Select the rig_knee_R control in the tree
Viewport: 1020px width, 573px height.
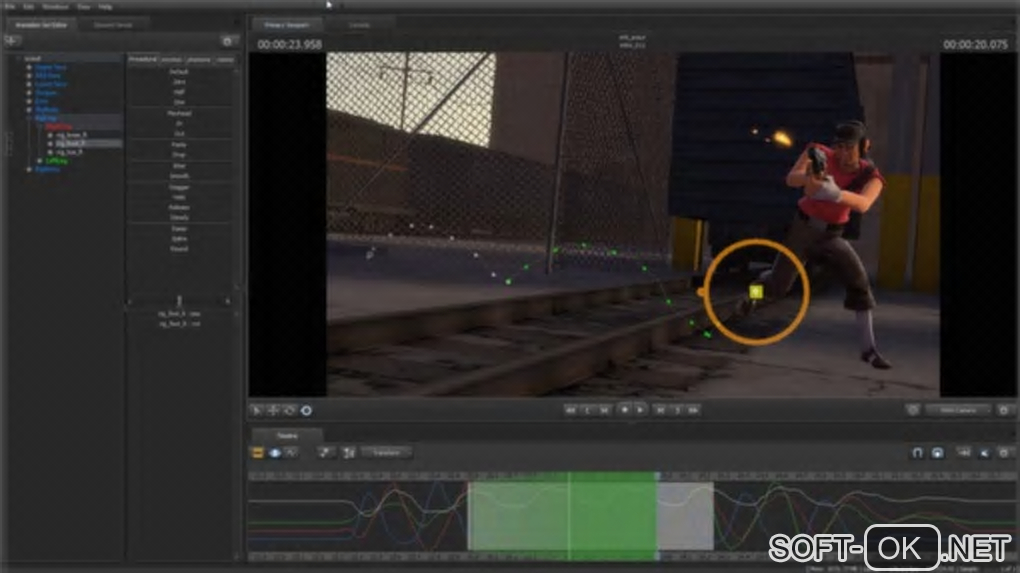(x=71, y=135)
